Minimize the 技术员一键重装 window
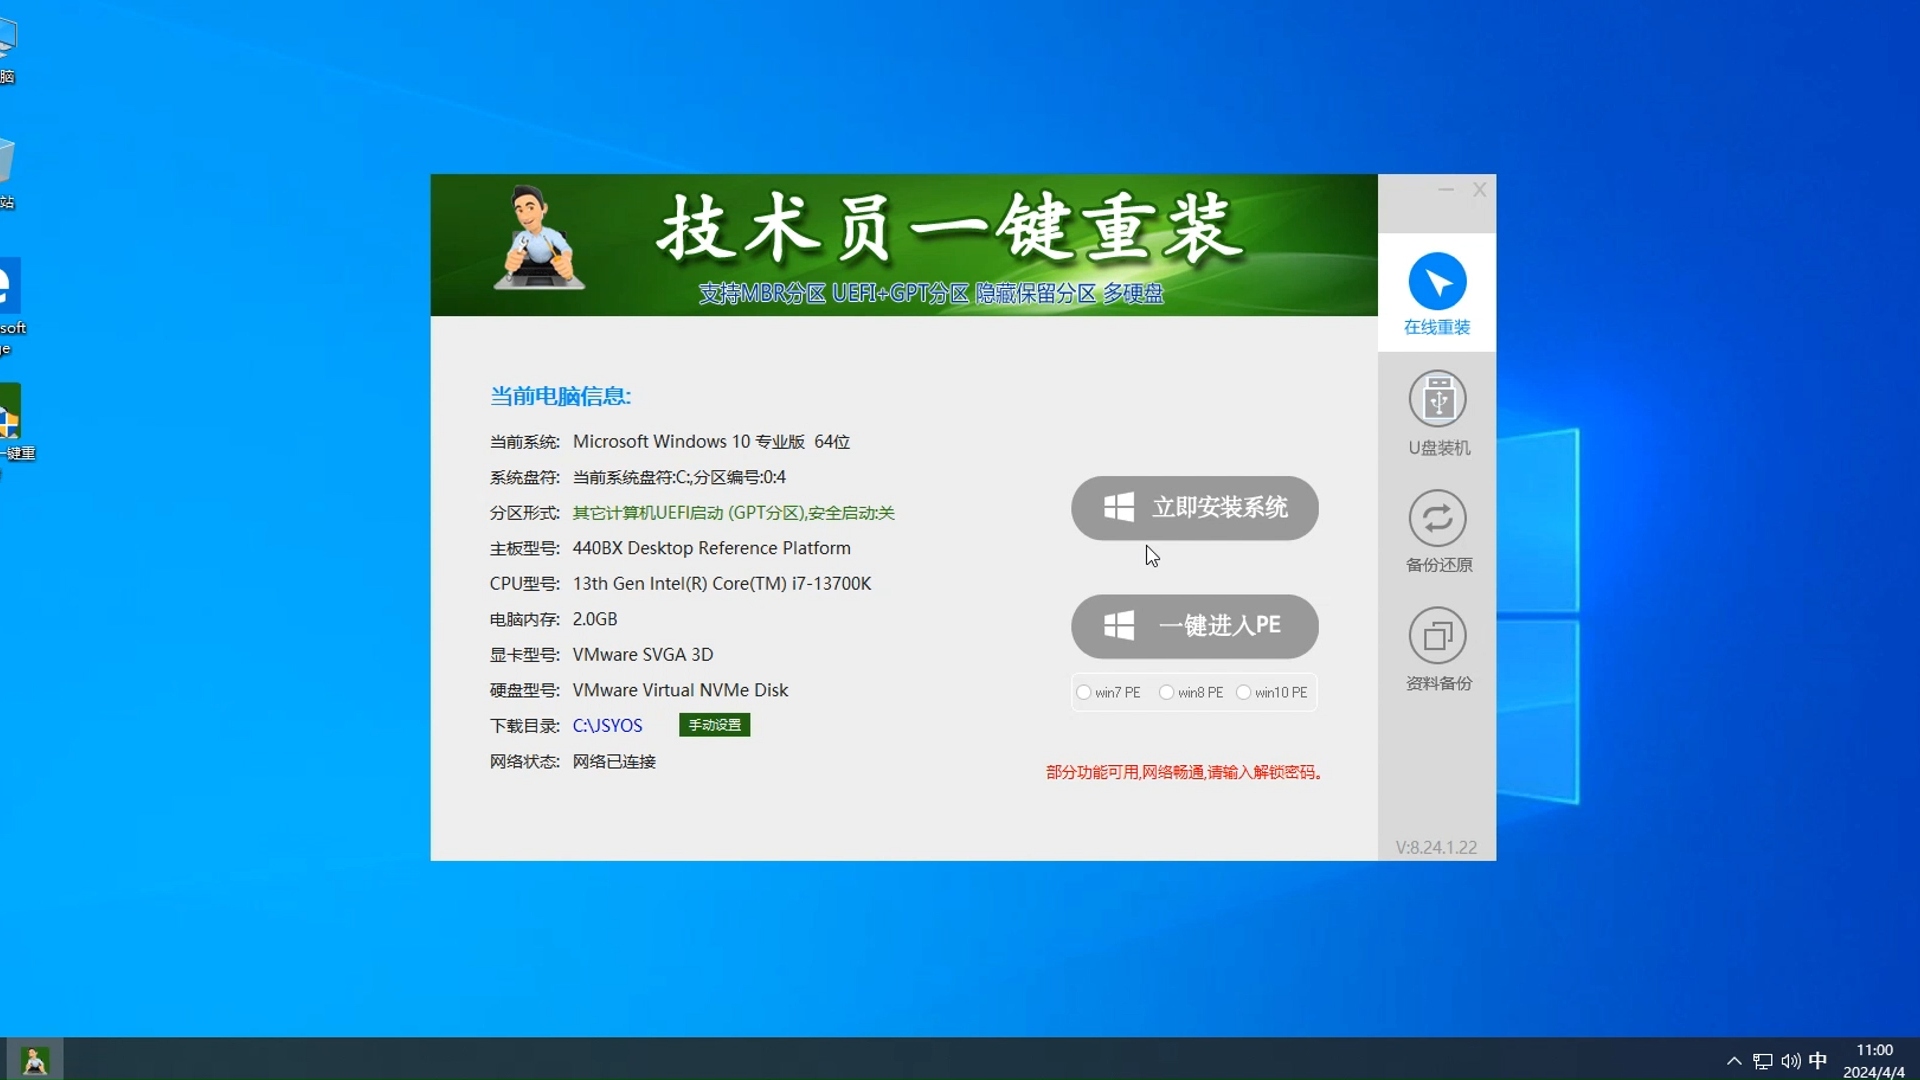The height and width of the screenshot is (1080, 1920). [x=1446, y=190]
